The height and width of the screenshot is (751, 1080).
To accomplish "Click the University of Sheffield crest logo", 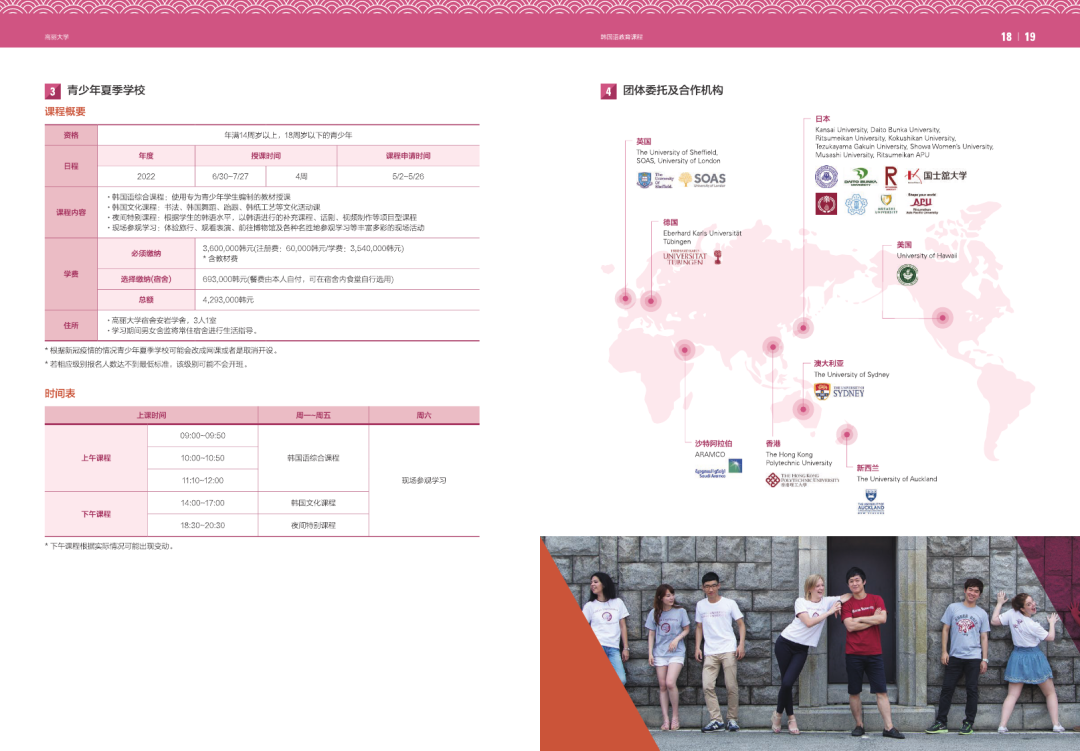I will coord(654,181).
